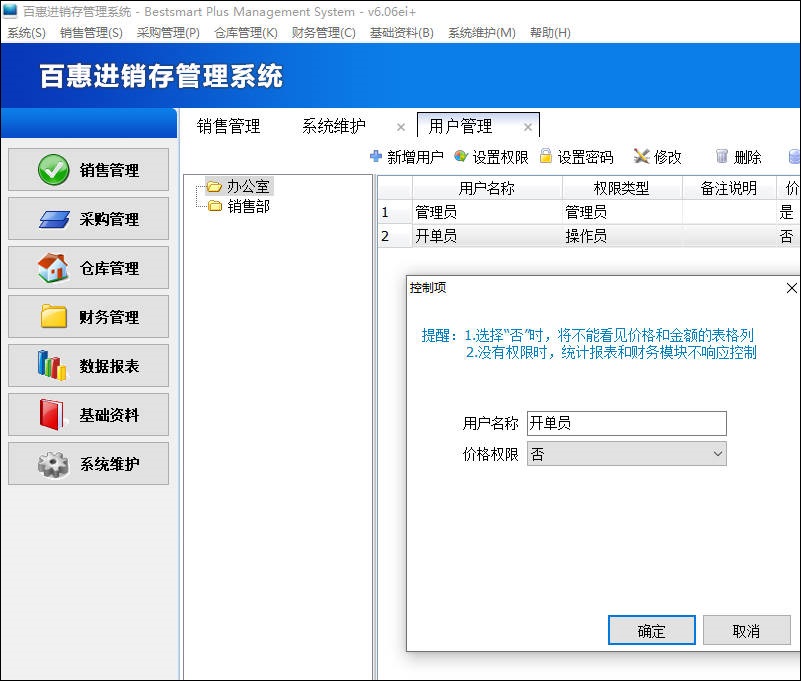Open the 采购管理(P) menu
Image resolution: width=801 pixels, height=681 pixels.
tap(167, 32)
